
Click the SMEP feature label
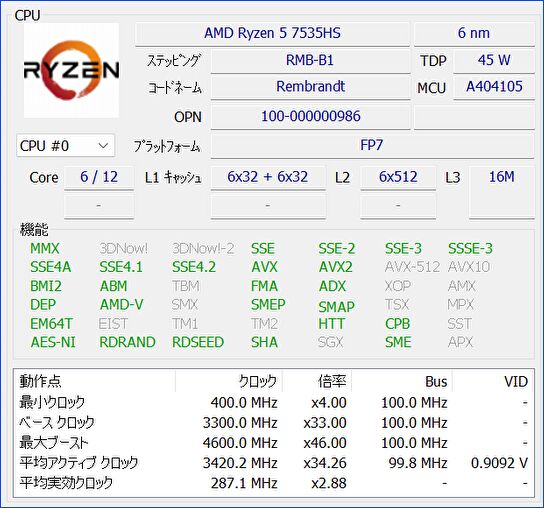coord(268,305)
